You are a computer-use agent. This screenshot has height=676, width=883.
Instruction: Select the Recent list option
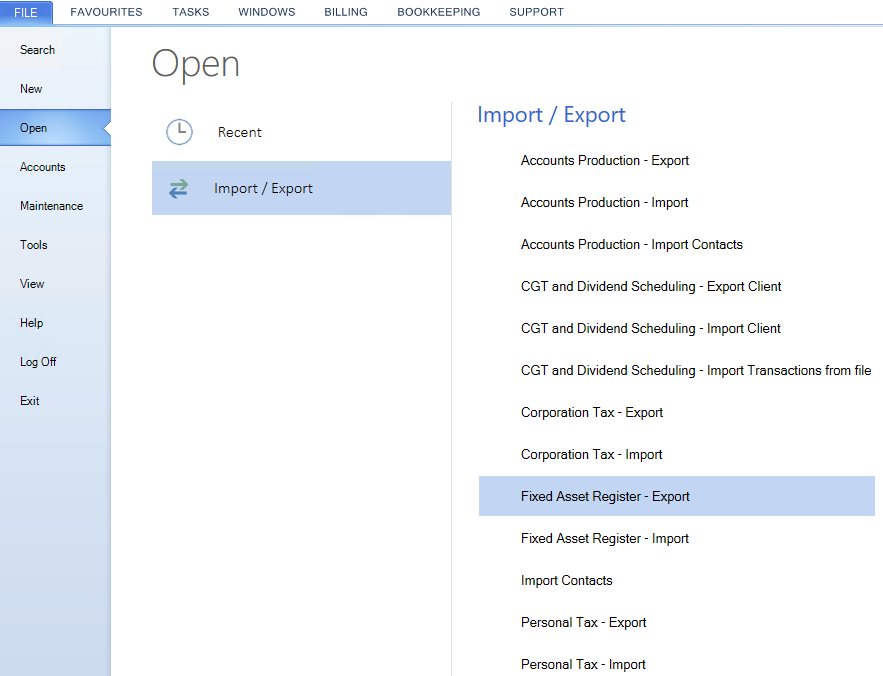click(x=301, y=132)
